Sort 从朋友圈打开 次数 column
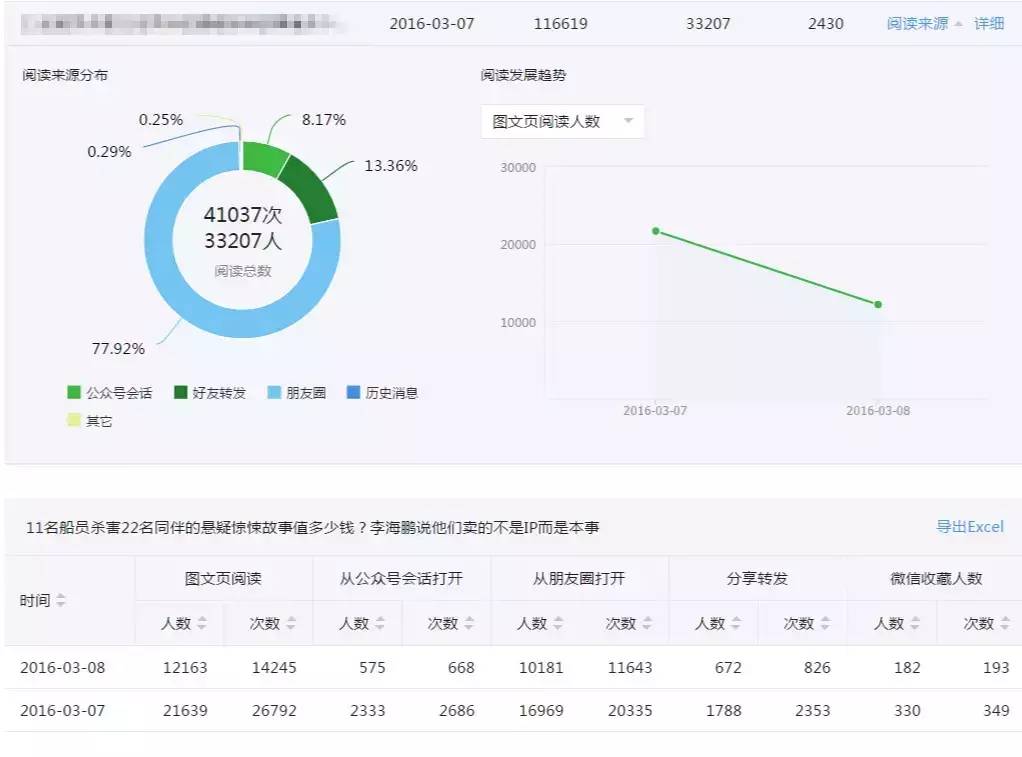Image resolution: width=1022 pixels, height=757 pixels. [647, 623]
